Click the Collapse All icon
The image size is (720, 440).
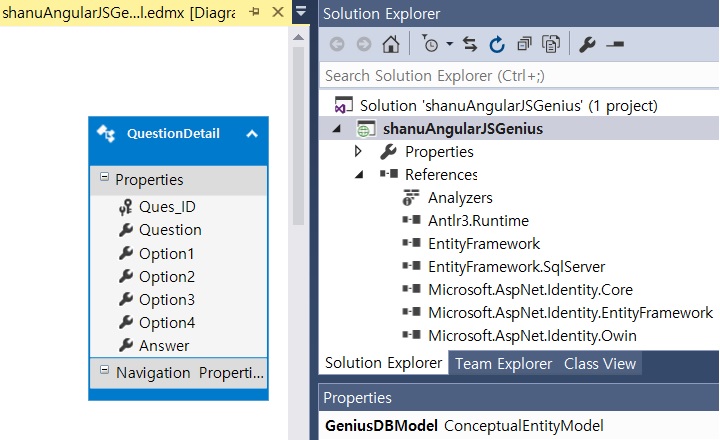point(524,45)
